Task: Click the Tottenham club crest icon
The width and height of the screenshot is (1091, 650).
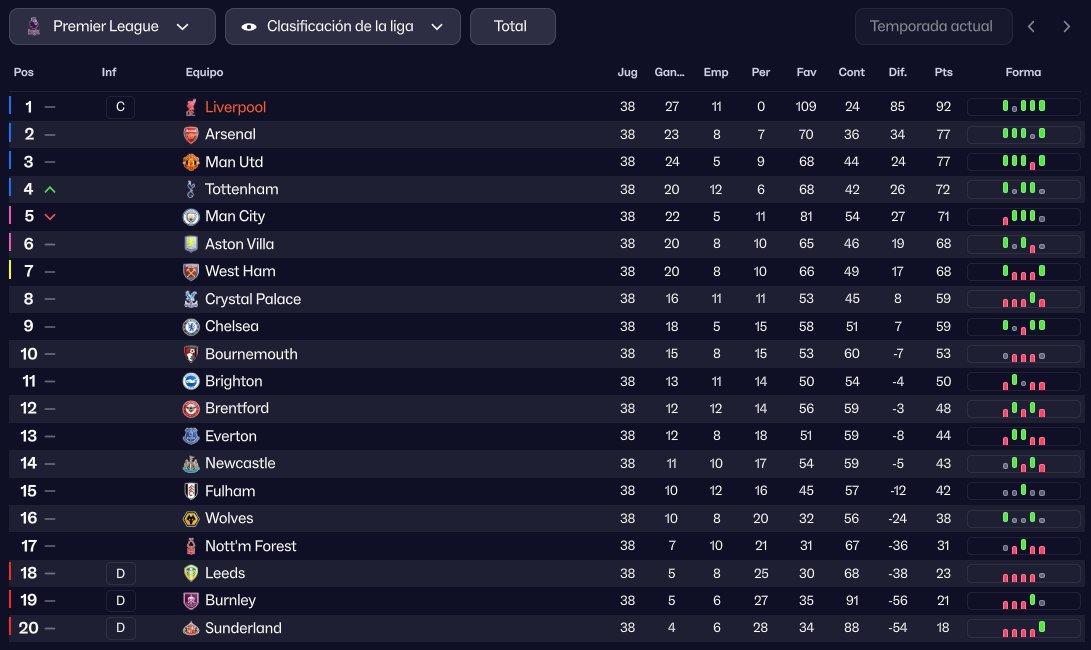Action: (x=191, y=189)
